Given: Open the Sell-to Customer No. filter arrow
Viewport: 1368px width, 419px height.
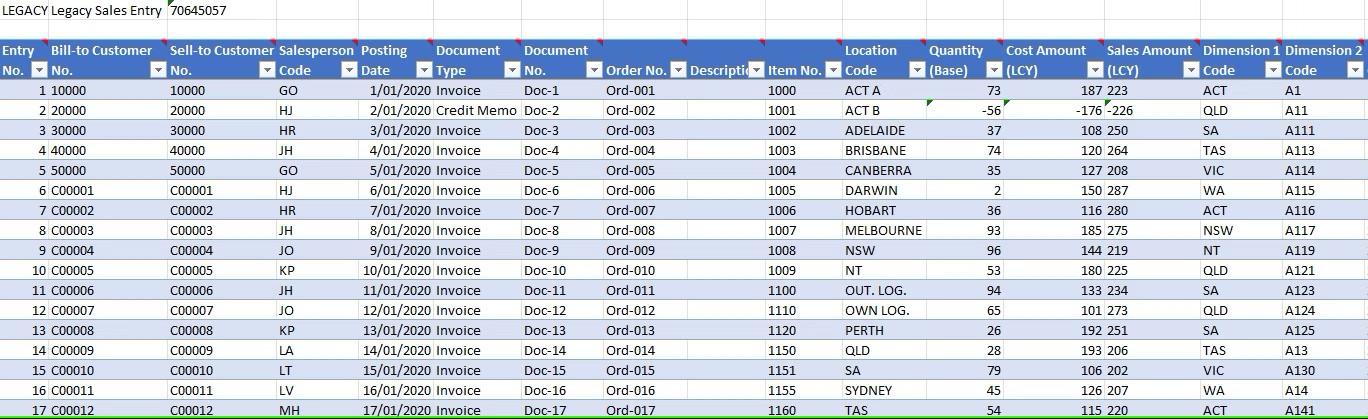Looking at the screenshot, I should (267, 70).
